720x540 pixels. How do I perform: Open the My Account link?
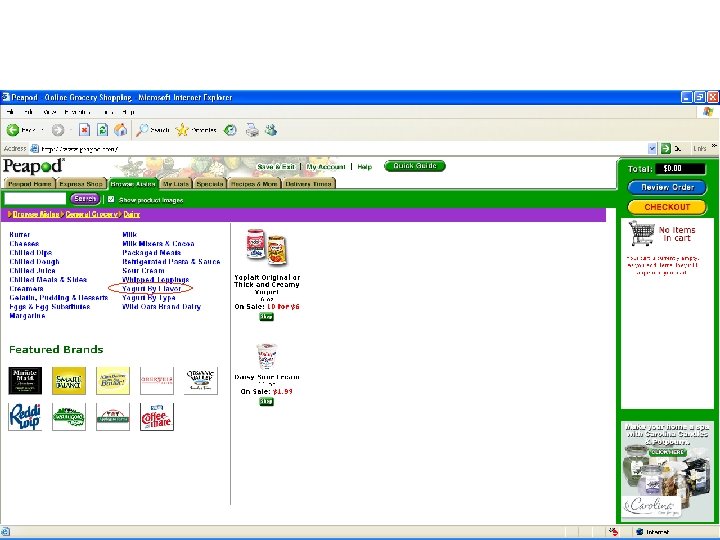326,167
